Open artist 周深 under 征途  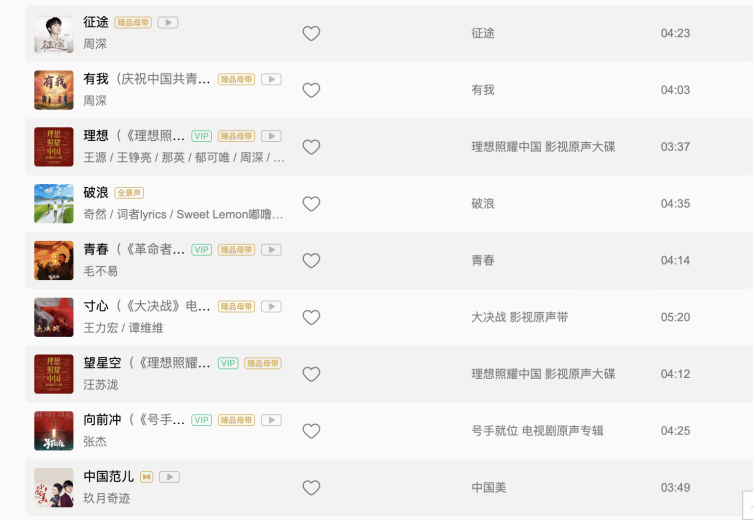click(x=95, y=44)
